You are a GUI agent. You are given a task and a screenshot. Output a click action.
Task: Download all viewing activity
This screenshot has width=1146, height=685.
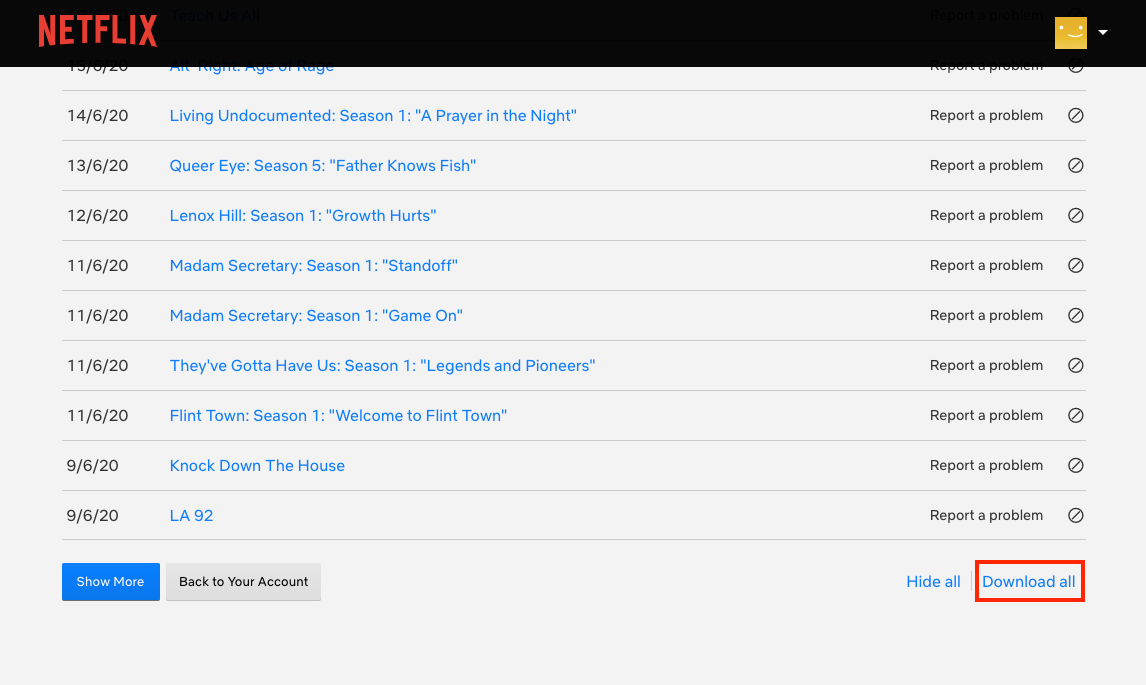pos(1028,582)
